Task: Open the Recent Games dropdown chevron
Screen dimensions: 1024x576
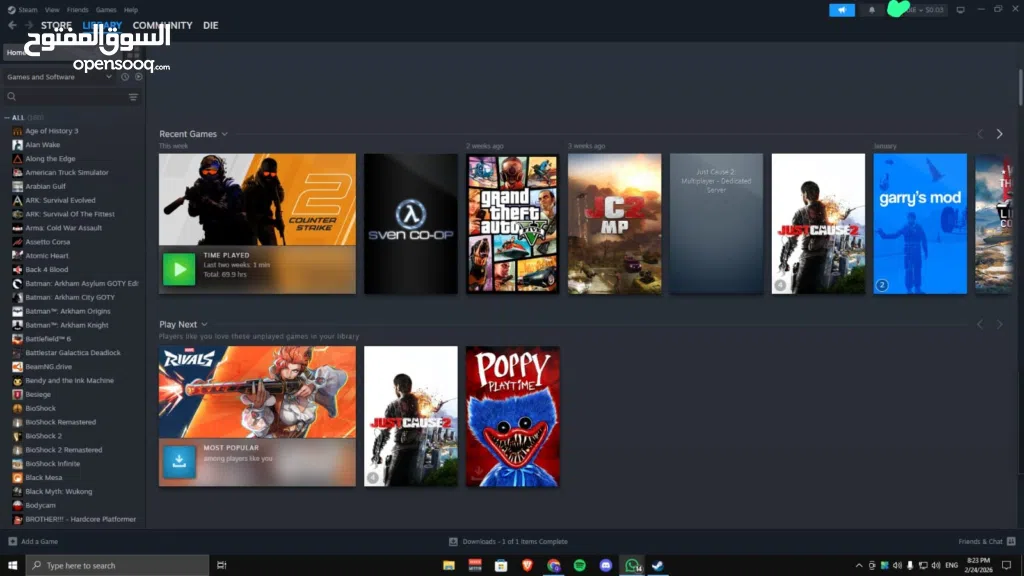Action: pos(225,134)
